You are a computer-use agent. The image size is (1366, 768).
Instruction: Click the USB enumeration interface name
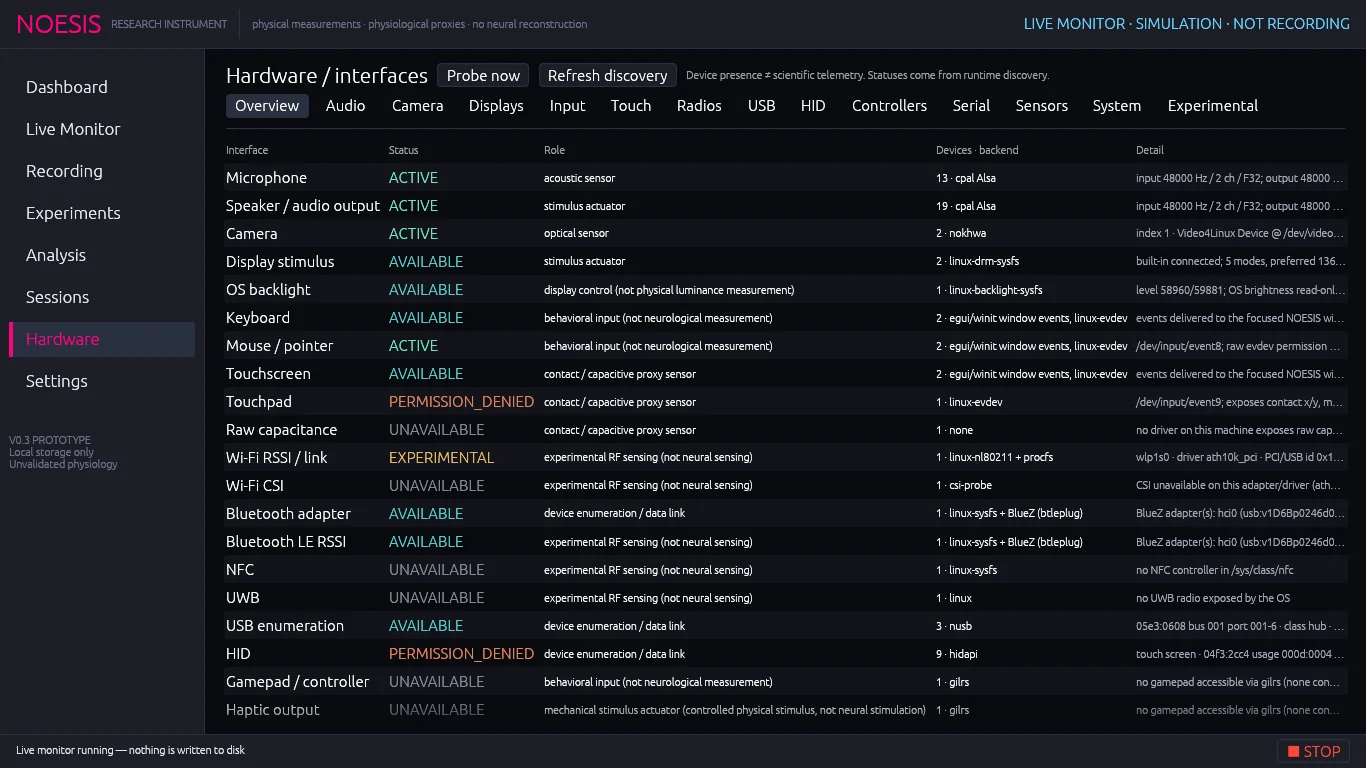pyautogui.click(x=285, y=626)
